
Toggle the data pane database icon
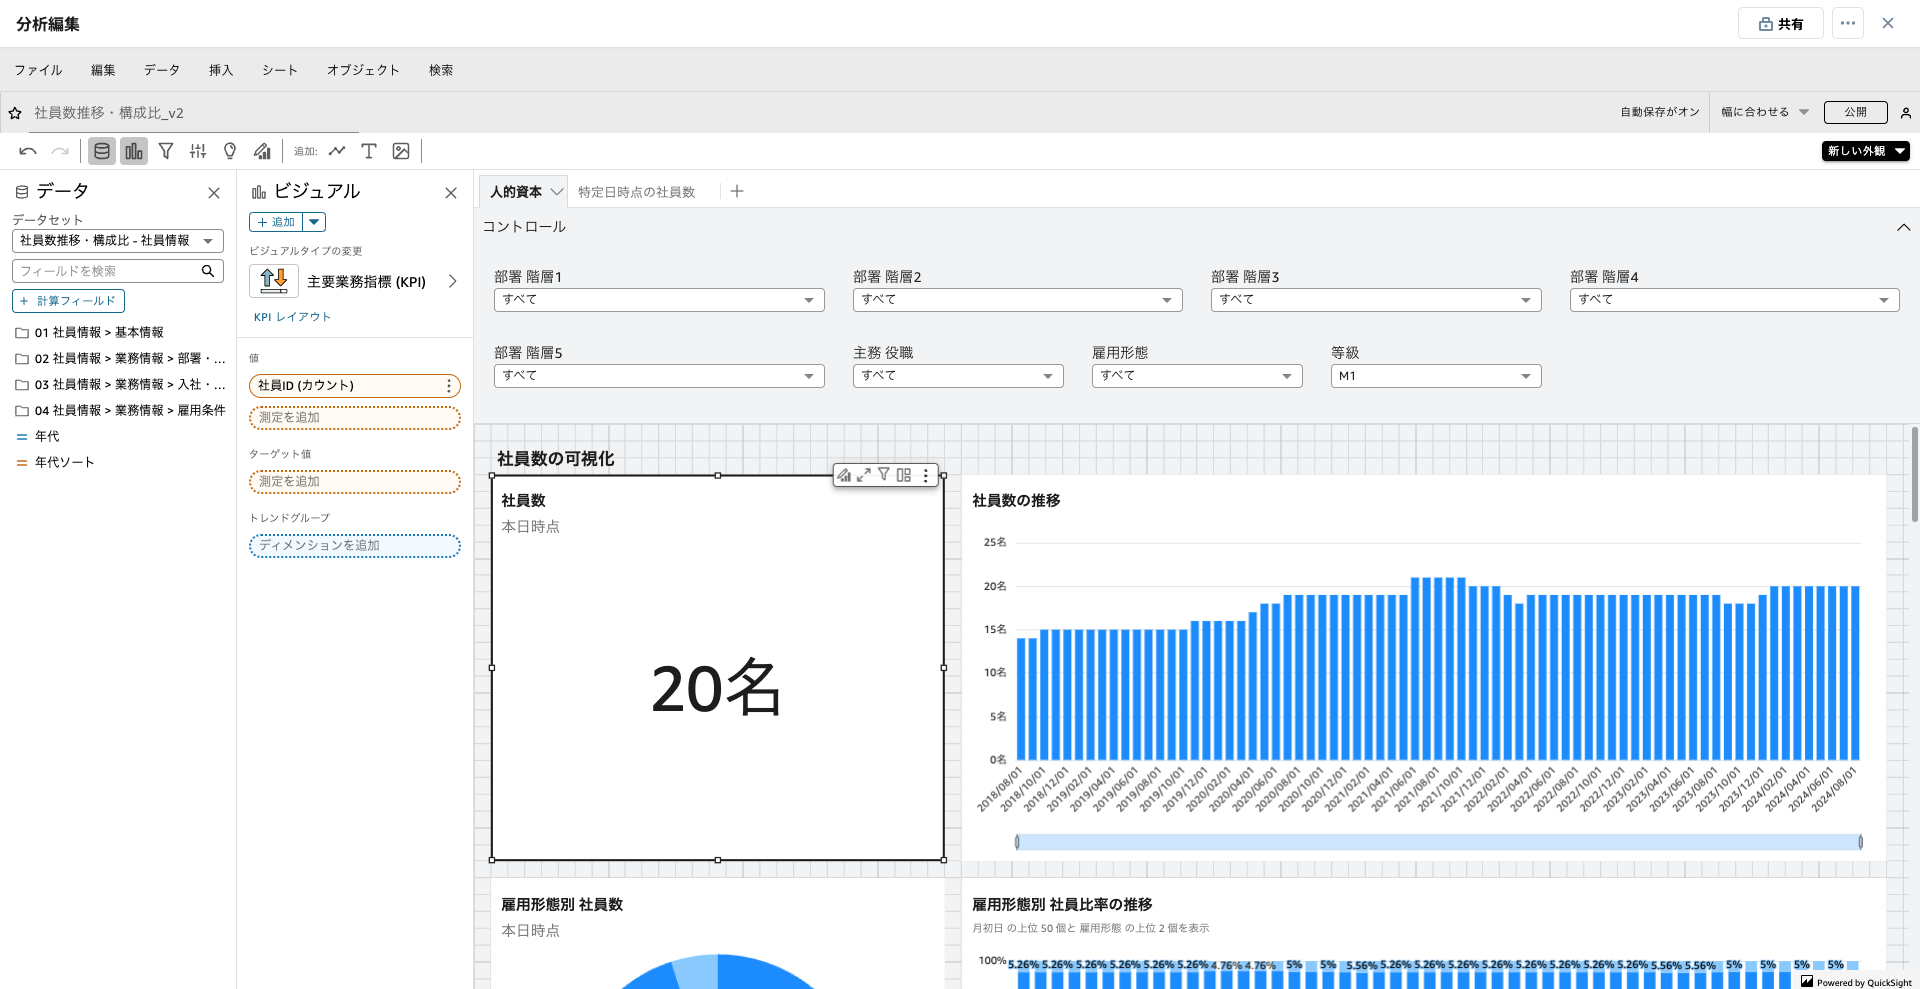[x=101, y=151]
